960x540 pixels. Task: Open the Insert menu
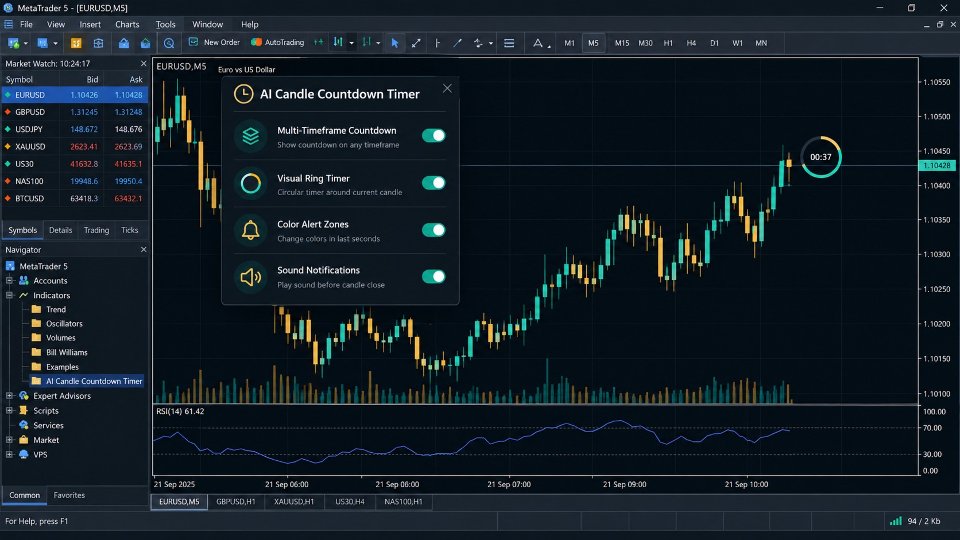coord(90,24)
